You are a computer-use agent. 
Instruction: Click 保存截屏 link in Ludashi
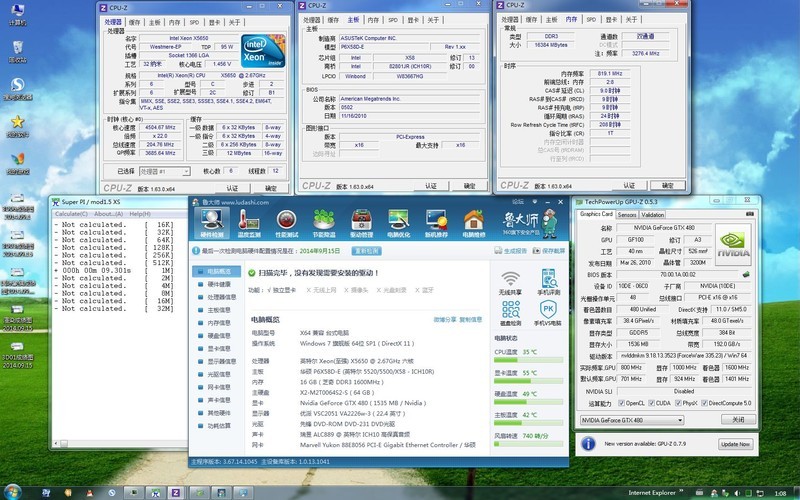549,251
